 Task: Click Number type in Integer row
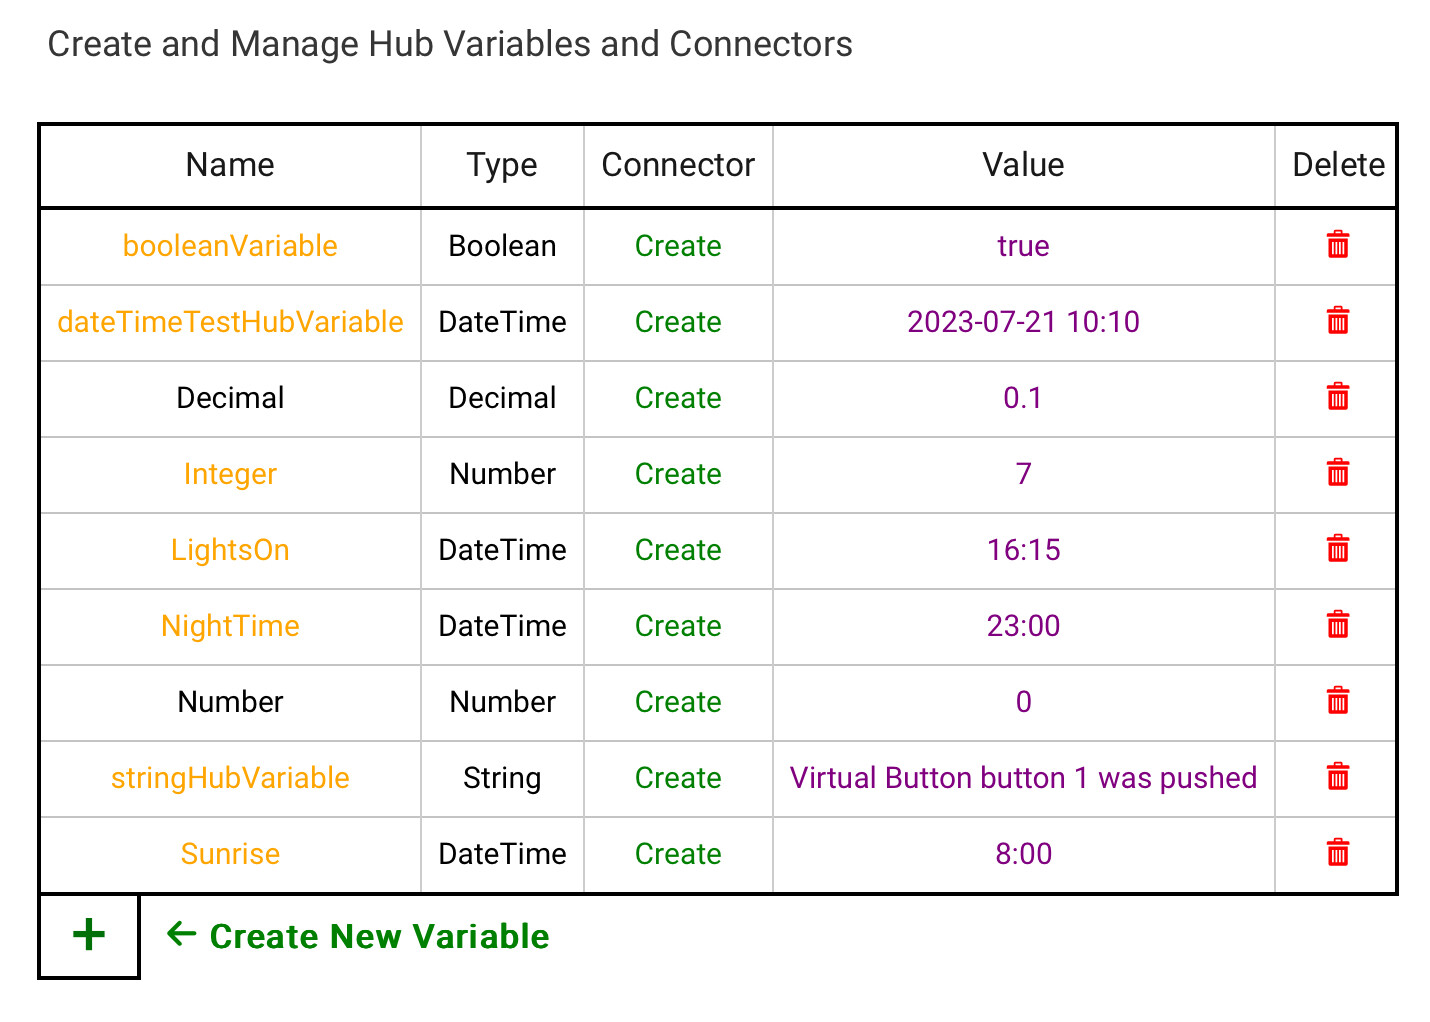(x=502, y=474)
